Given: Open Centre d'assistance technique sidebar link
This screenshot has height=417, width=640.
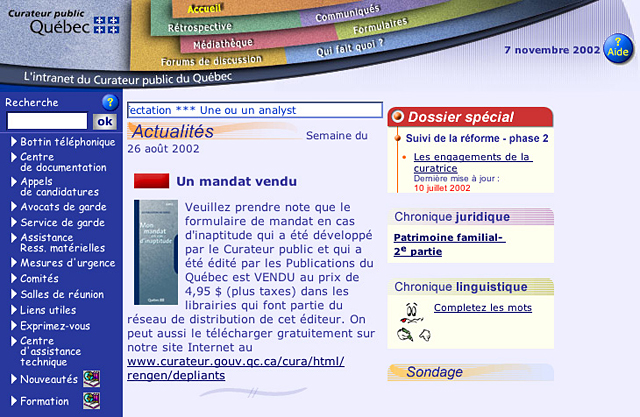Looking at the screenshot, I should point(51,351).
